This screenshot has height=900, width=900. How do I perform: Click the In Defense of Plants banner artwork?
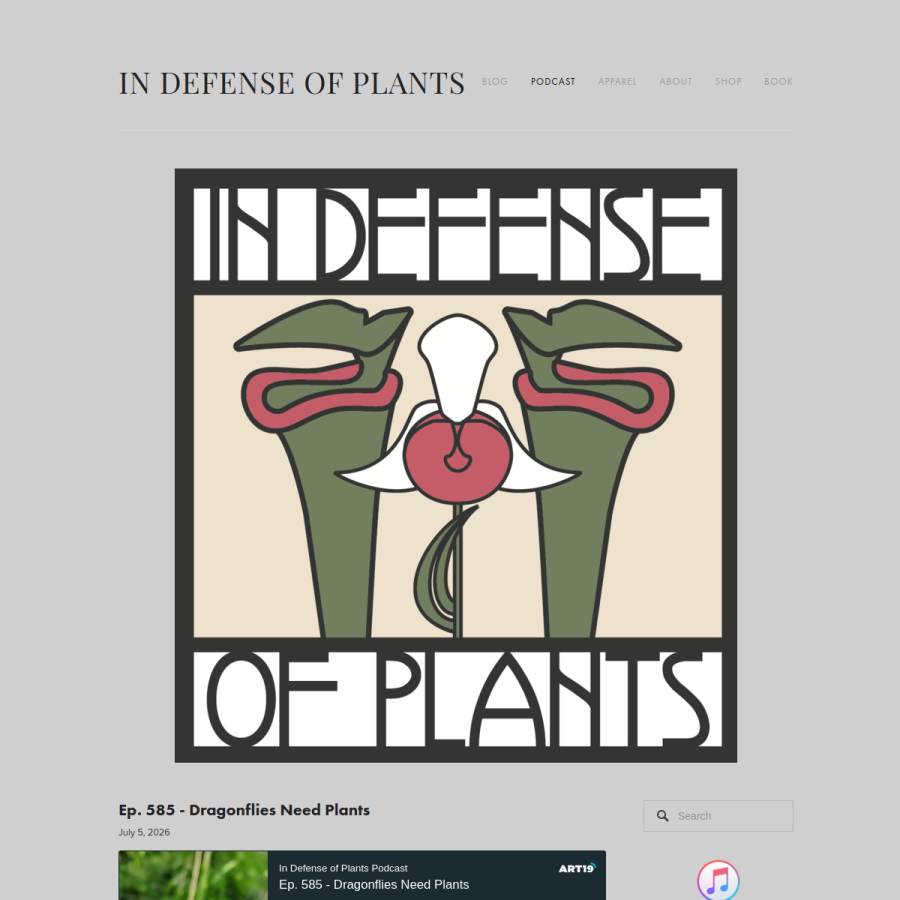(456, 465)
